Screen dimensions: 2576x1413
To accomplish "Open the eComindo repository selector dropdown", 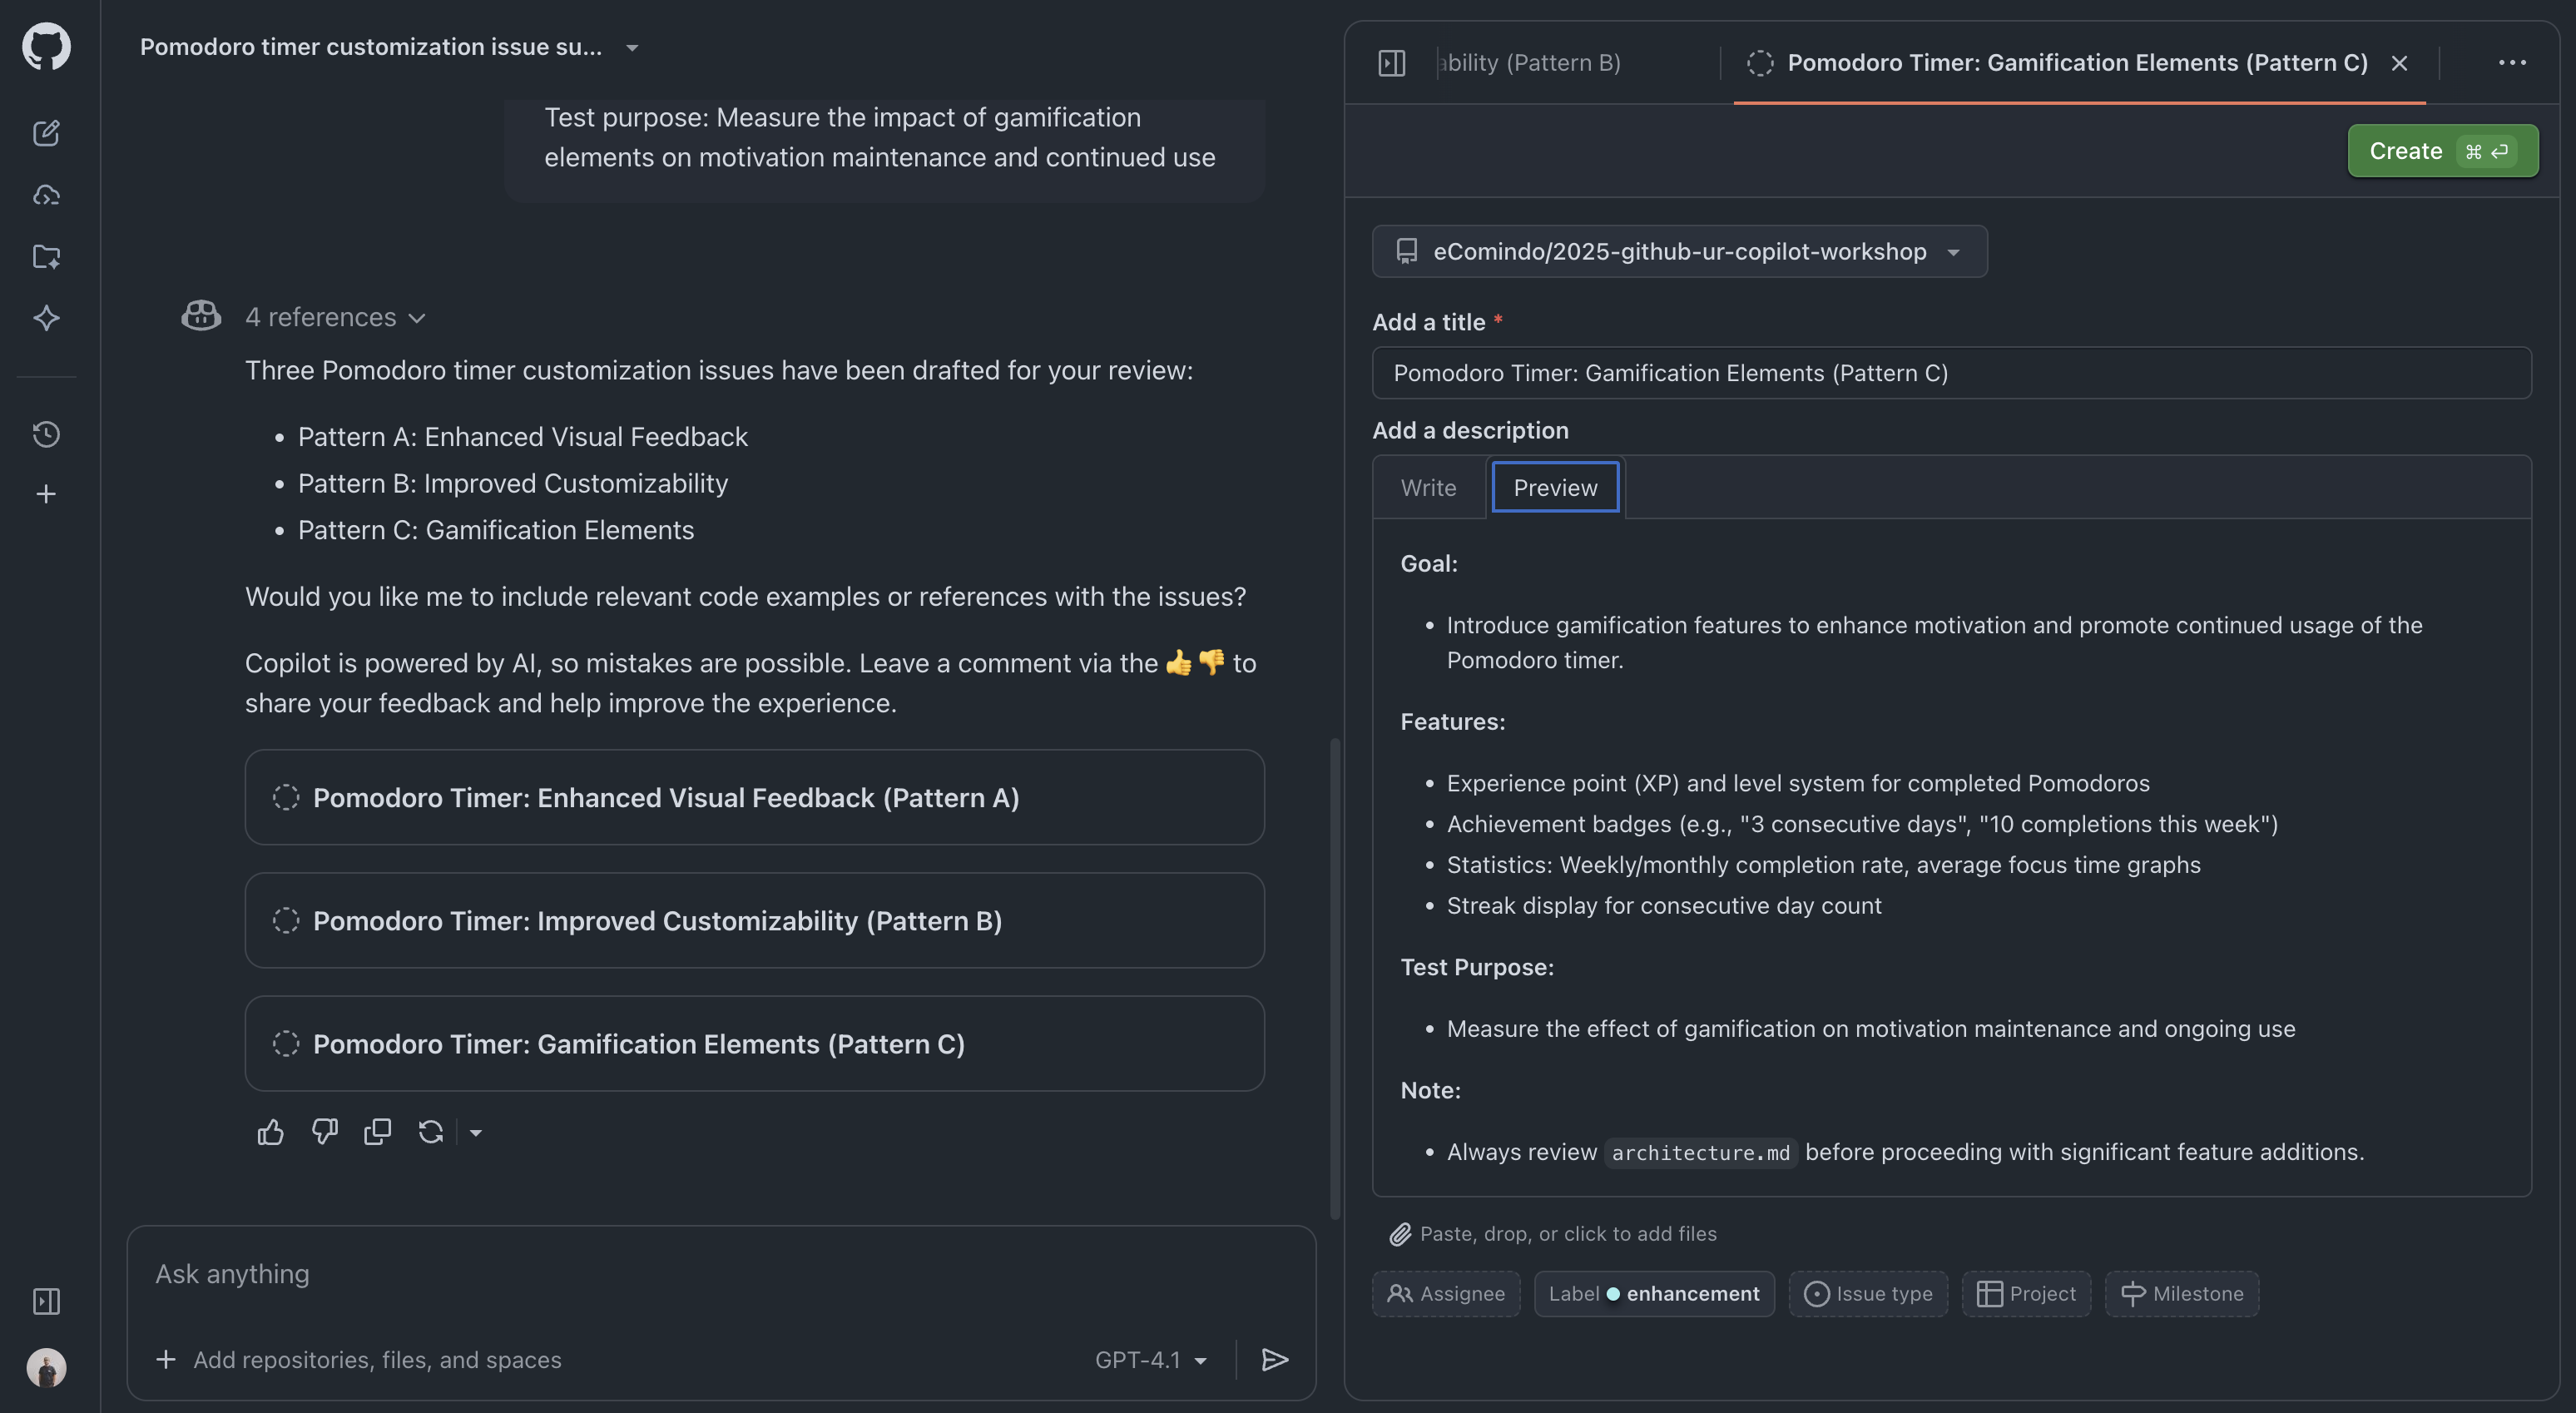I will click(x=1679, y=251).
